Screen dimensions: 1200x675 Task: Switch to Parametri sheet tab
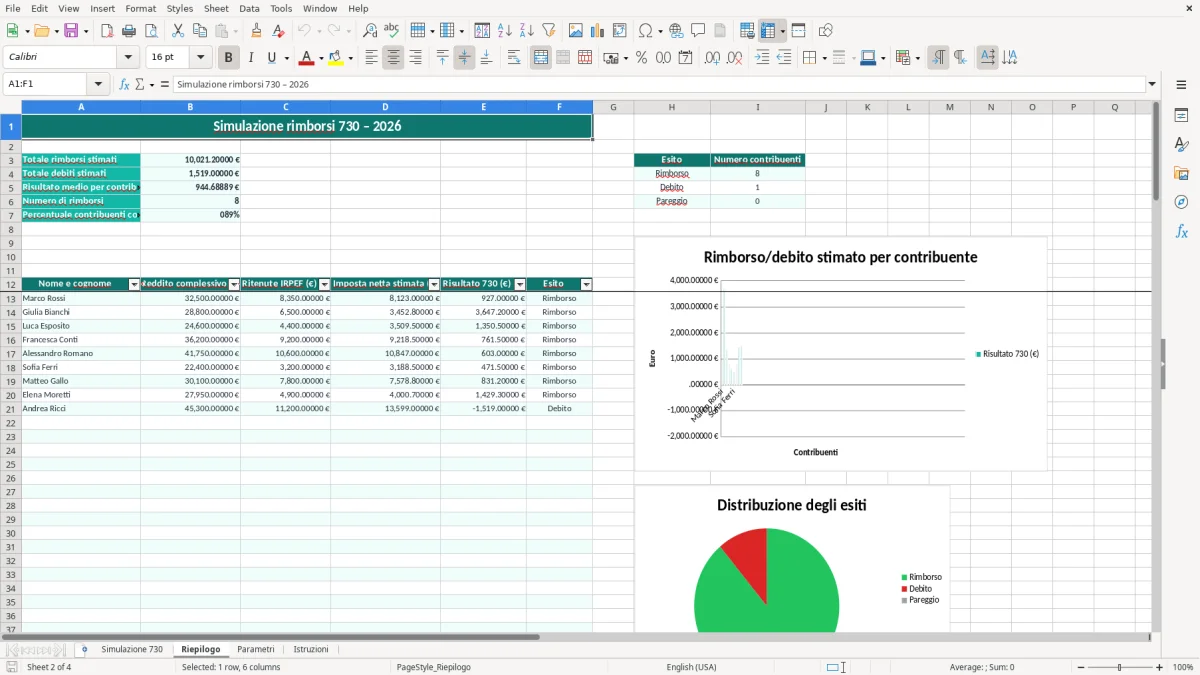point(255,649)
